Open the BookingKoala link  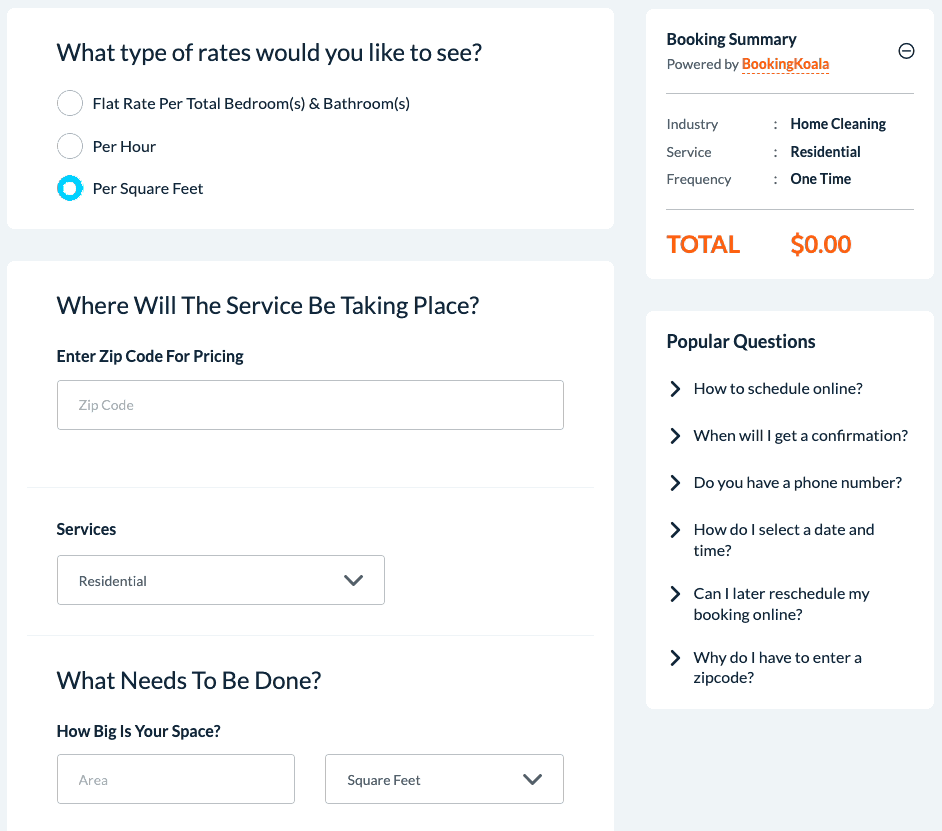(x=785, y=64)
